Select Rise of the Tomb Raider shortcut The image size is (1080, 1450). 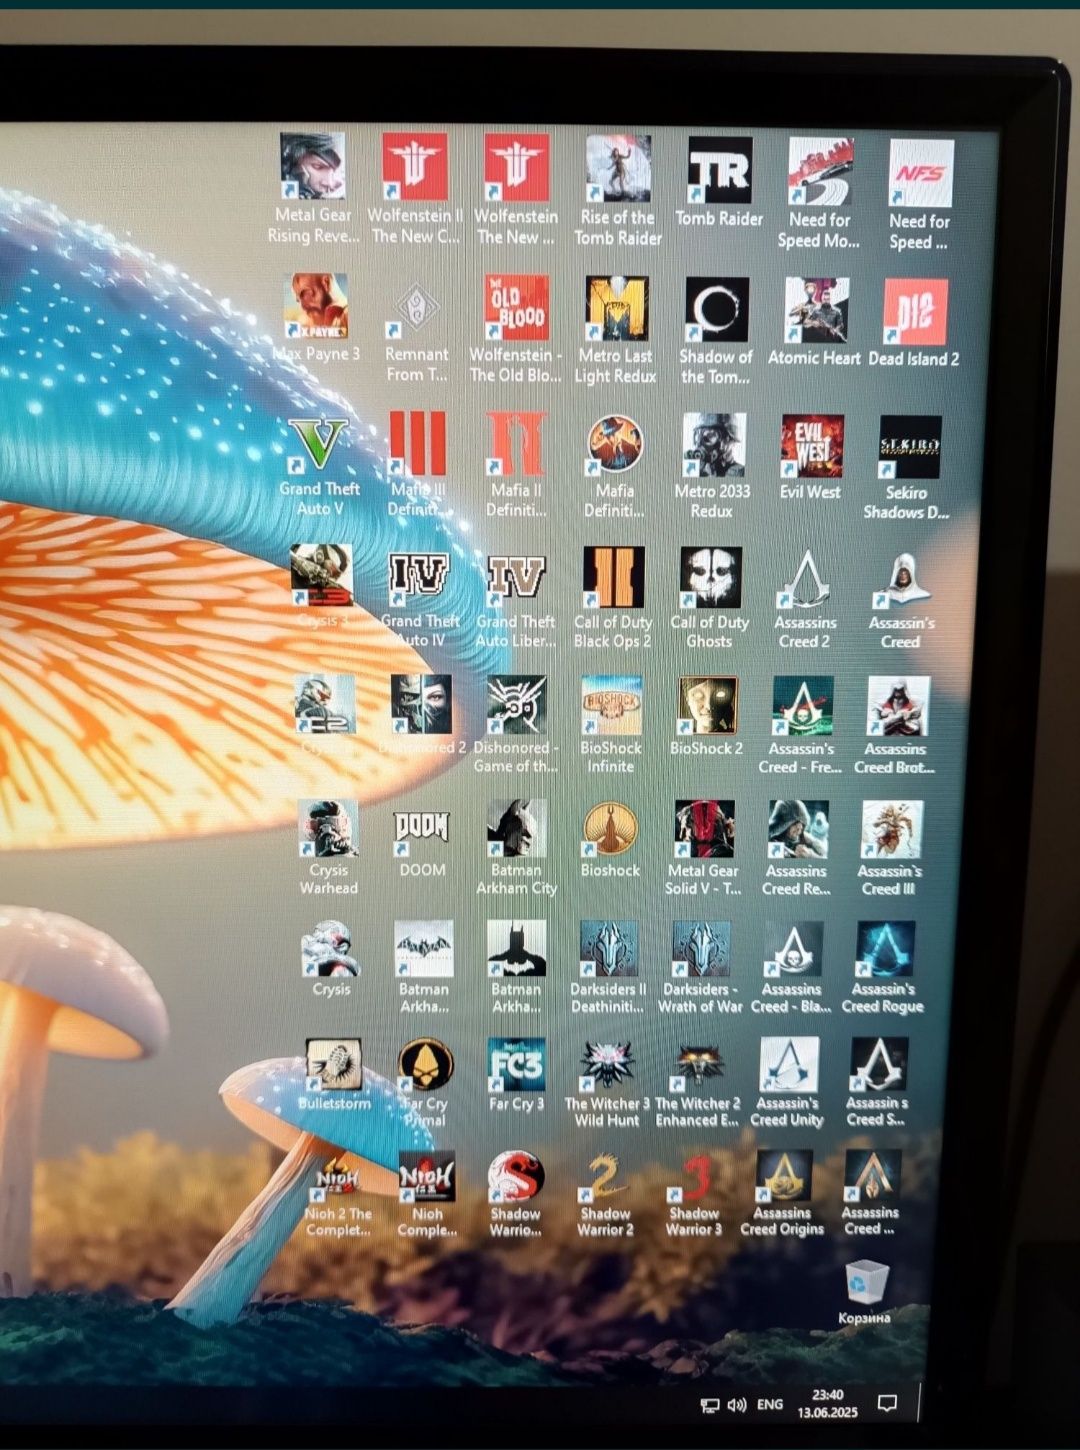pyautogui.click(x=618, y=169)
